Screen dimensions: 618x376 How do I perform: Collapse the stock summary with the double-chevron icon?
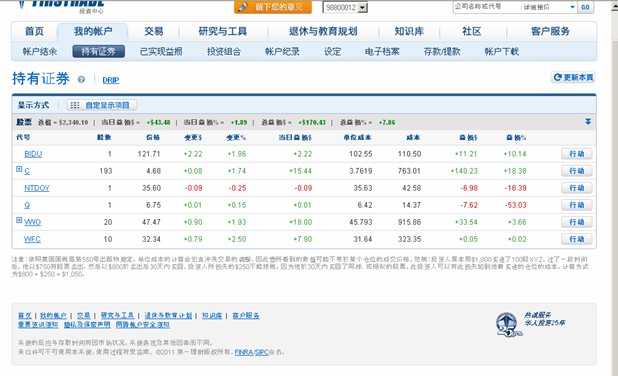588,122
